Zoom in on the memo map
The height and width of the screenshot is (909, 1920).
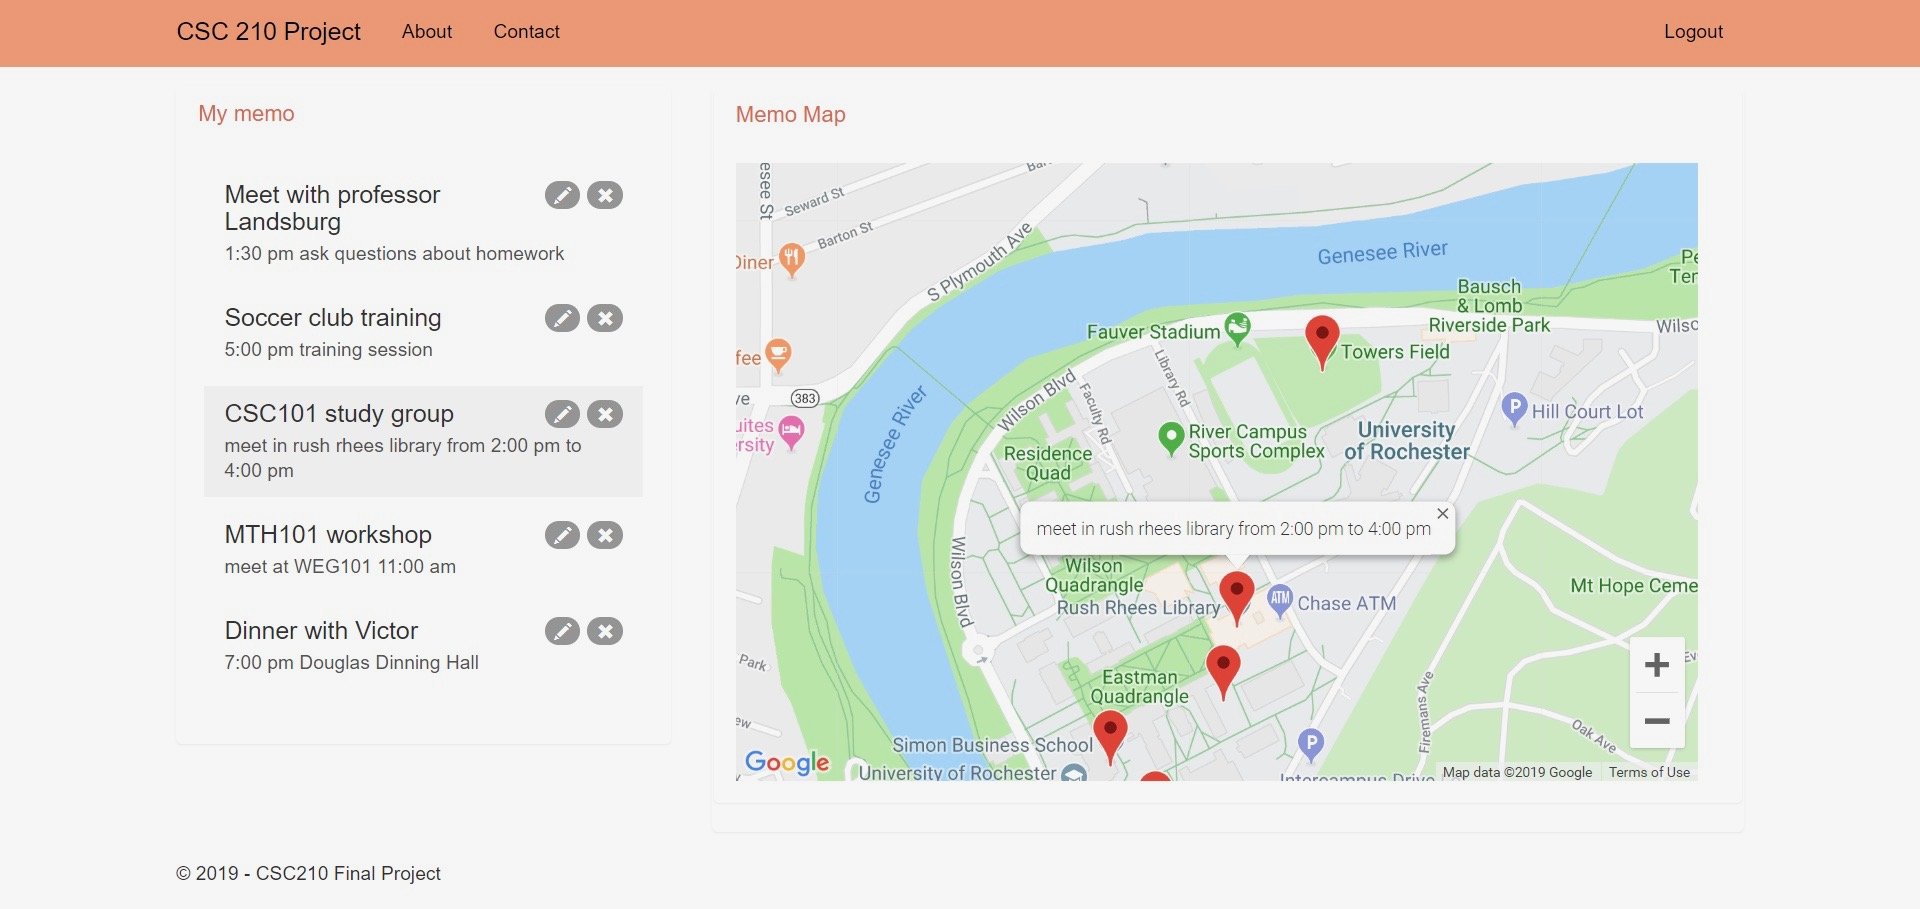[1657, 665]
